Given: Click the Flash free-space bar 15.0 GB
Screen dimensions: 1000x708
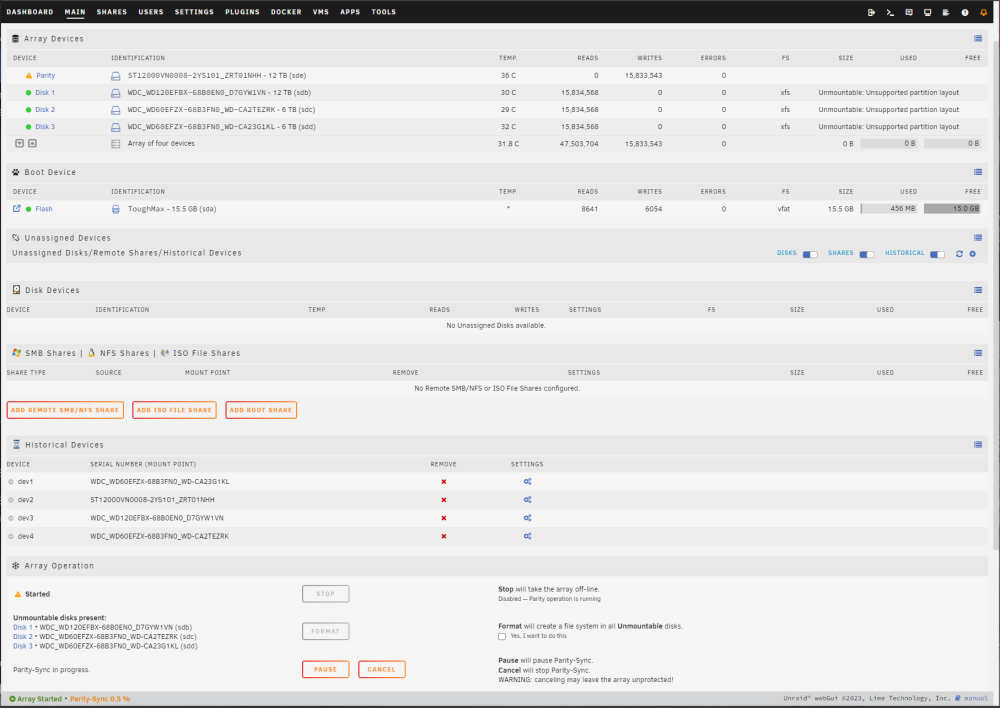Looking at the screenshot, I should 952,209.
